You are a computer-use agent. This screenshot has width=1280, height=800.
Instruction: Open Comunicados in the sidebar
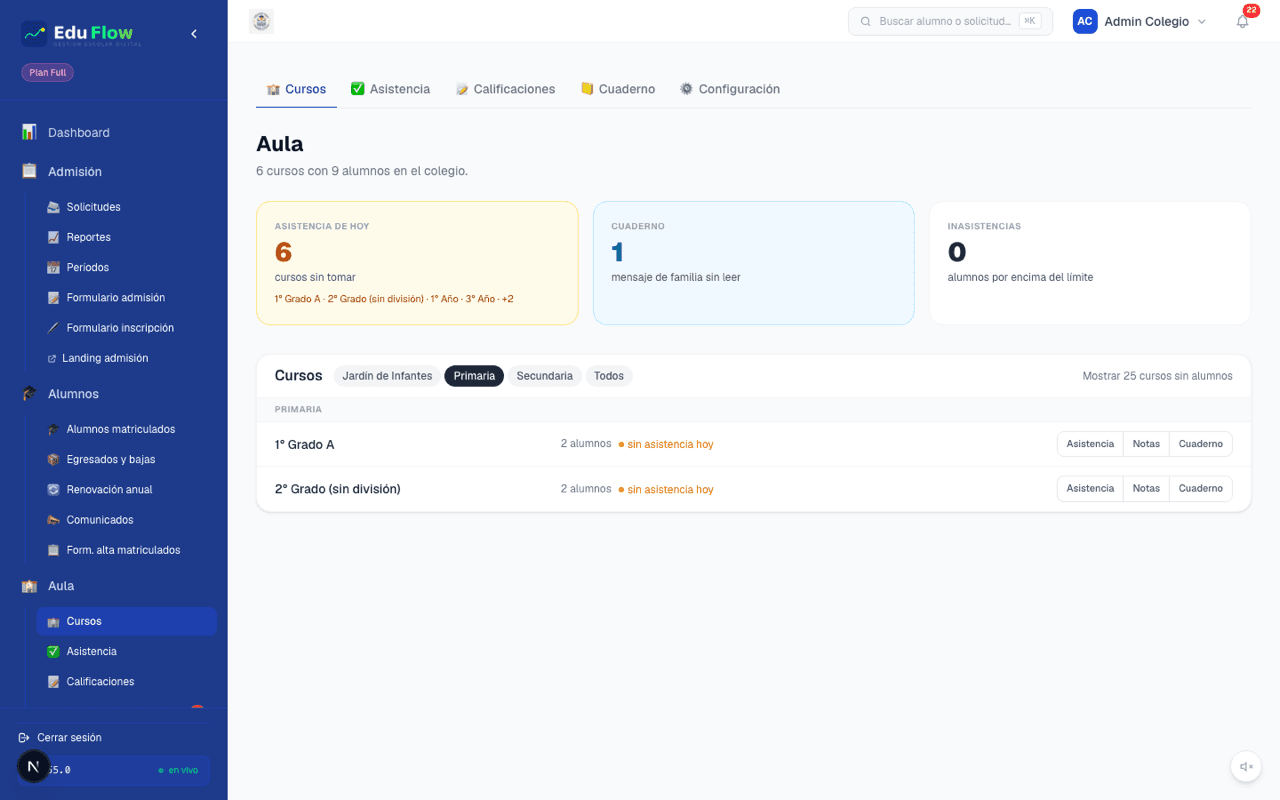tap(126, 519)
